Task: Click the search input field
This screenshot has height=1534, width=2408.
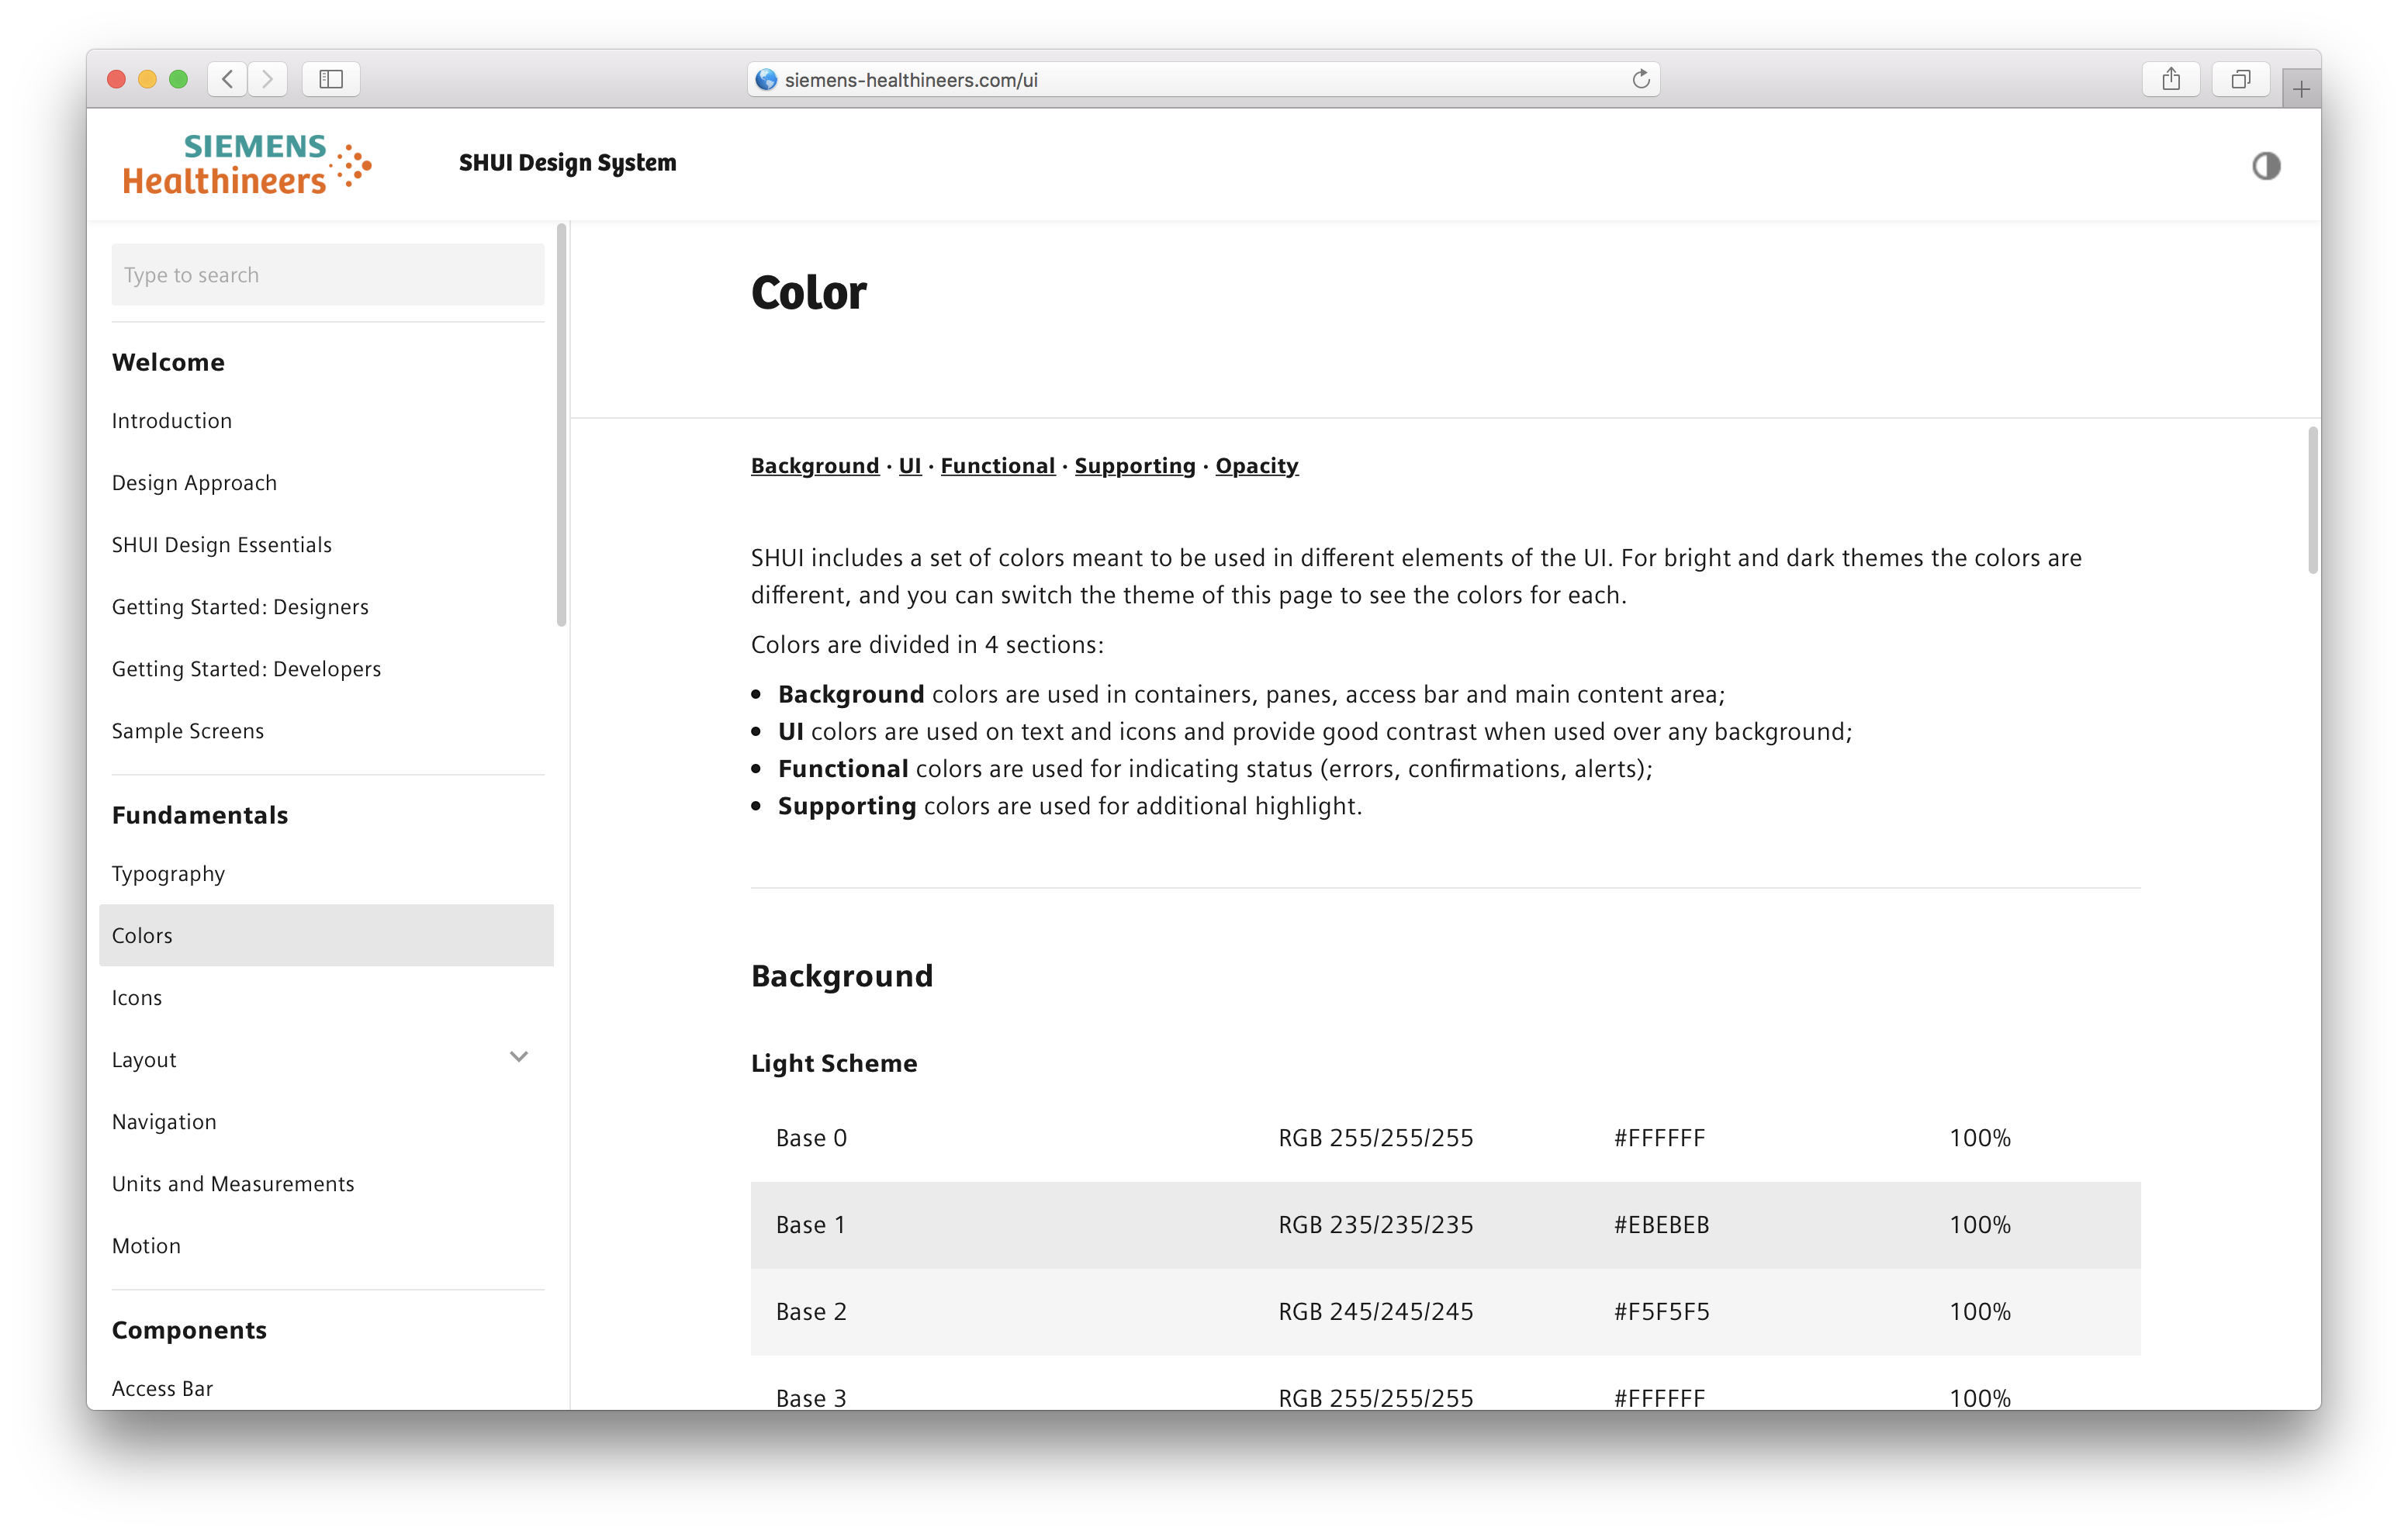Action: (x=327, y=274)
